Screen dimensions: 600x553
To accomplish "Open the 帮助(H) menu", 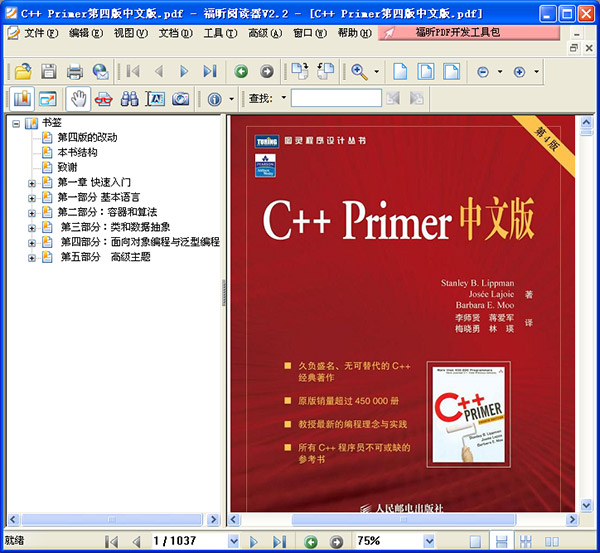I will [355, 33].
